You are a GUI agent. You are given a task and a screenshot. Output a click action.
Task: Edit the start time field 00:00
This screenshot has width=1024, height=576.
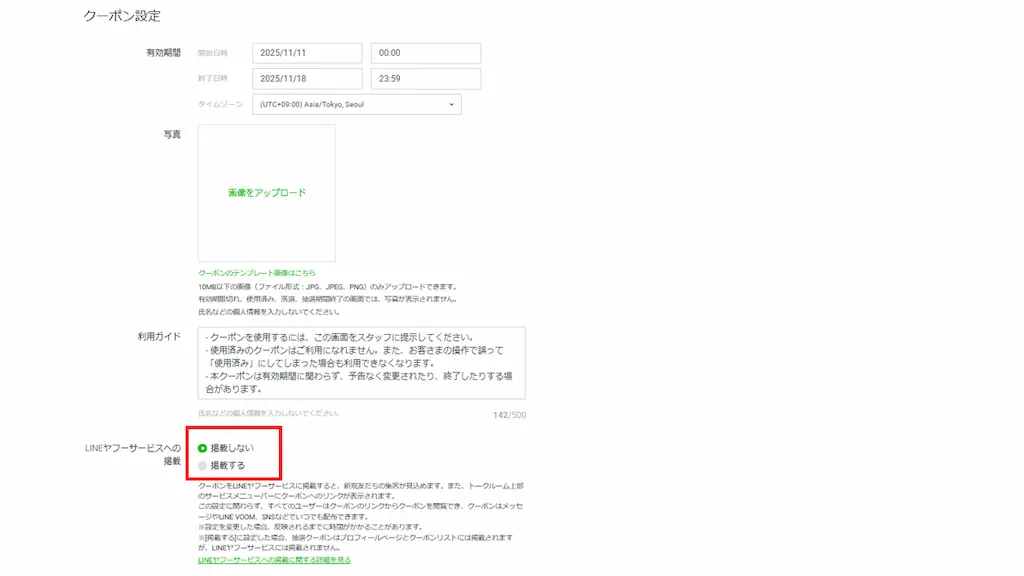[x=425, y=52]
